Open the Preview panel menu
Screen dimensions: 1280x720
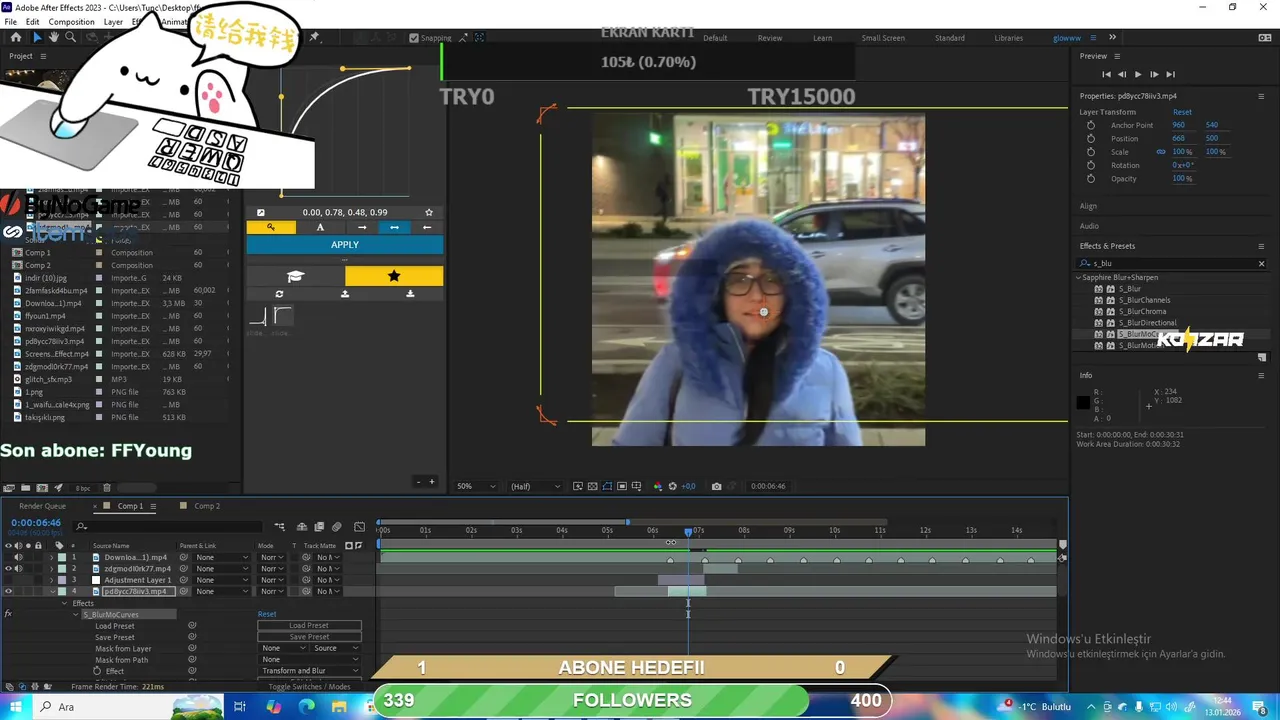[1117, 56]
